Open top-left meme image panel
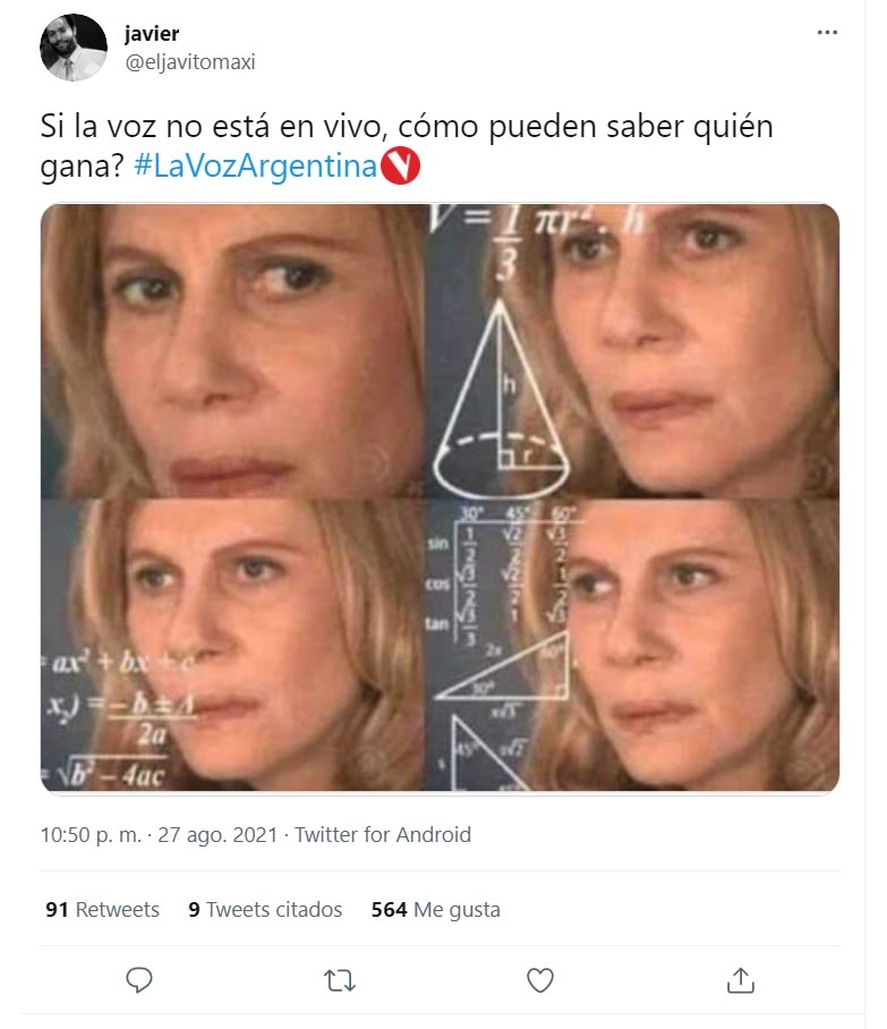 234,350
